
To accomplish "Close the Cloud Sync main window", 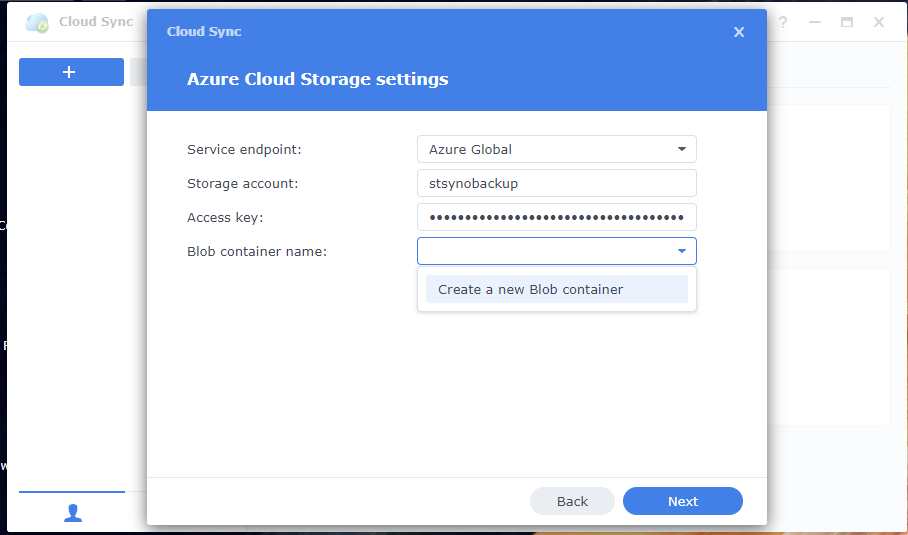I will pyautogui.click(x=879, y=22).
